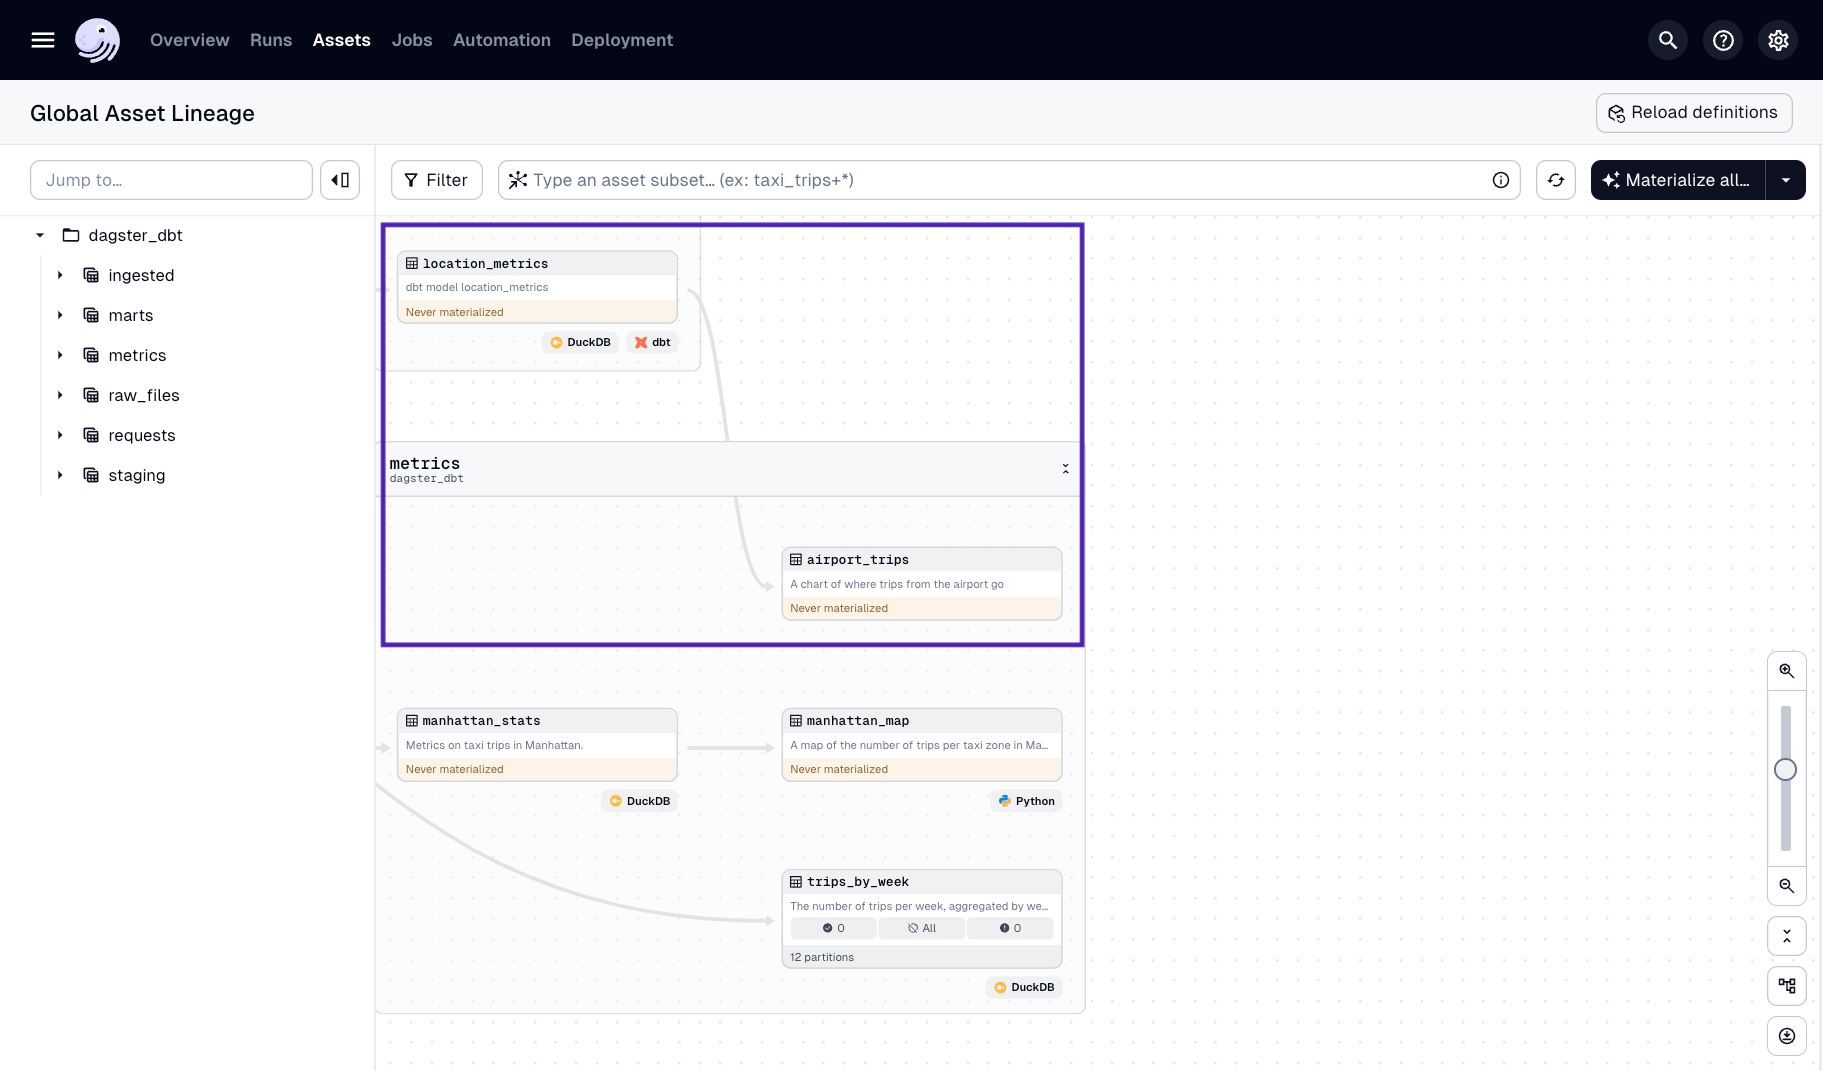The height and width of the screenshot is (1071, 1823).
Task: Collapse the dagster_dbt folder tree
Action: pyautogui.click(x=40, y=235)
